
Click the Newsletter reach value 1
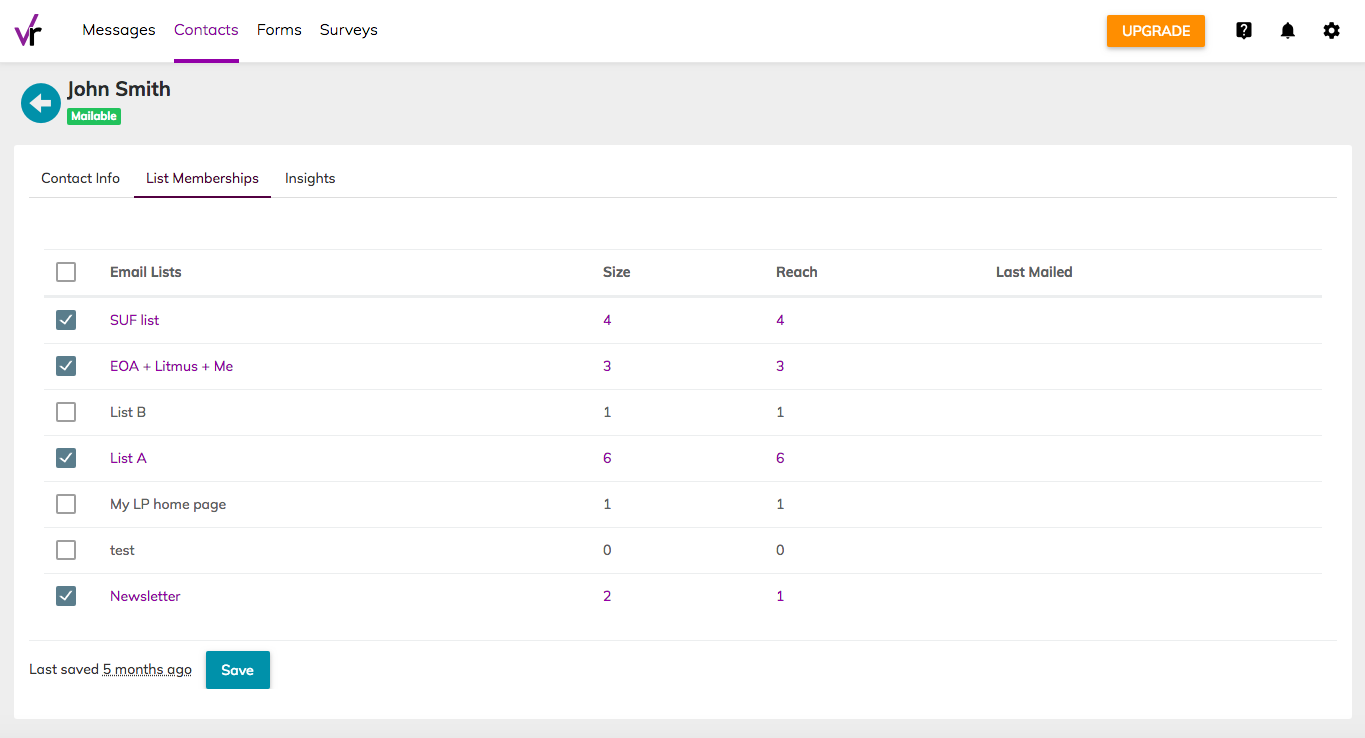click(x=780, y=596)
